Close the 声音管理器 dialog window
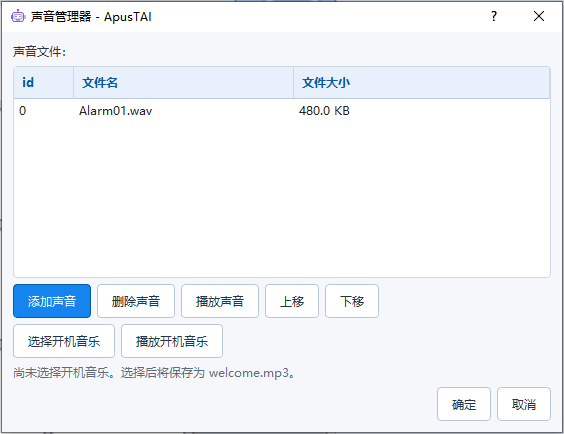The image size is (564, 434). pyautogui.click(x=538, y=16)
